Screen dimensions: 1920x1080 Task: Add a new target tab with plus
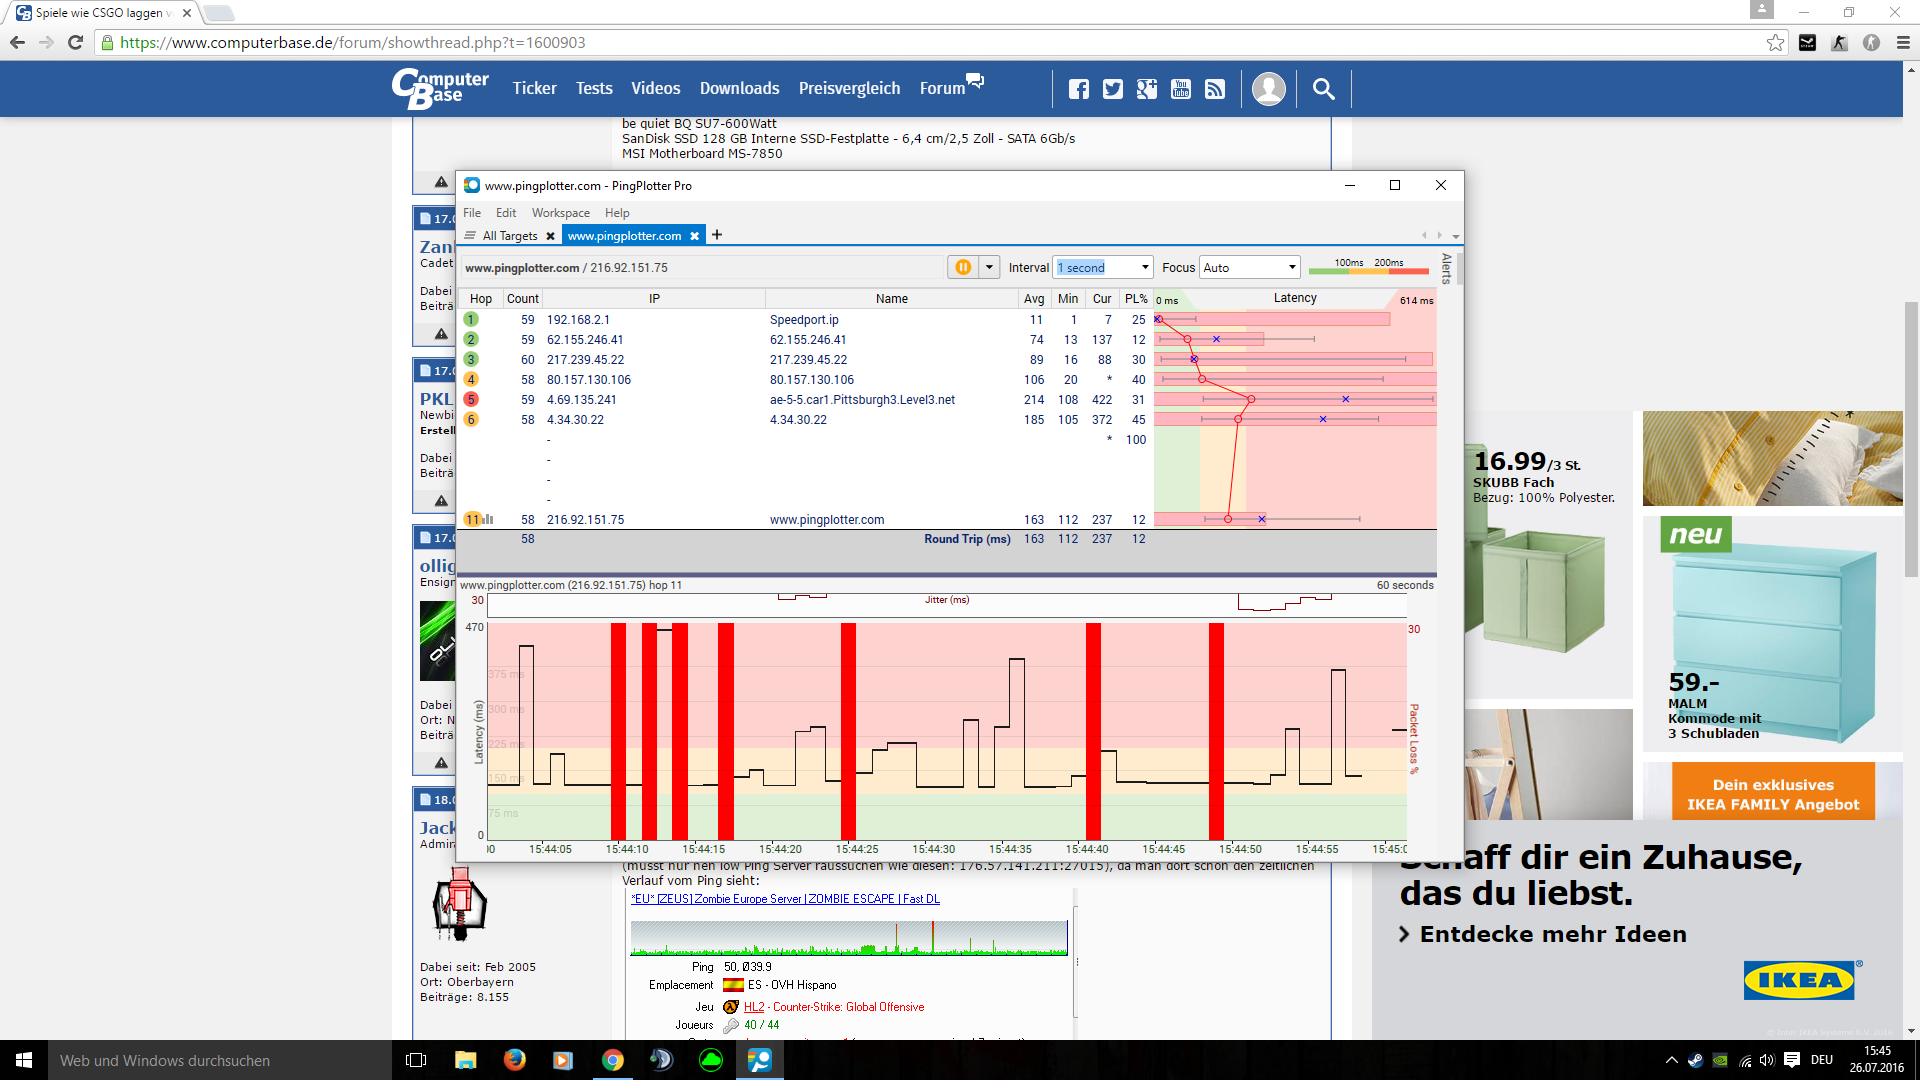tap(717, 235)
